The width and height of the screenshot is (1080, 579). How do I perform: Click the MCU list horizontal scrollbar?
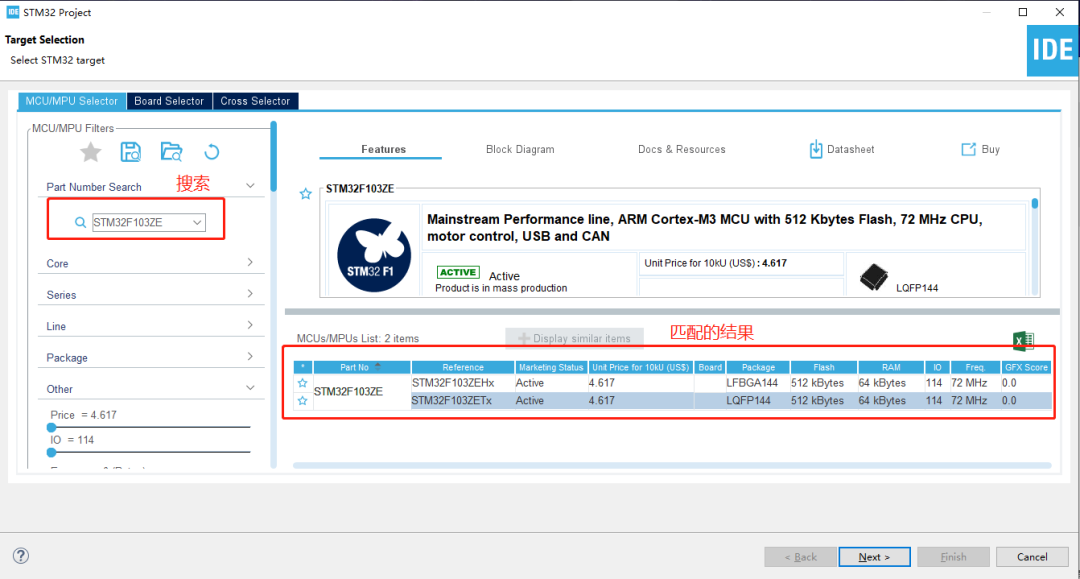(x=672, y=466)
